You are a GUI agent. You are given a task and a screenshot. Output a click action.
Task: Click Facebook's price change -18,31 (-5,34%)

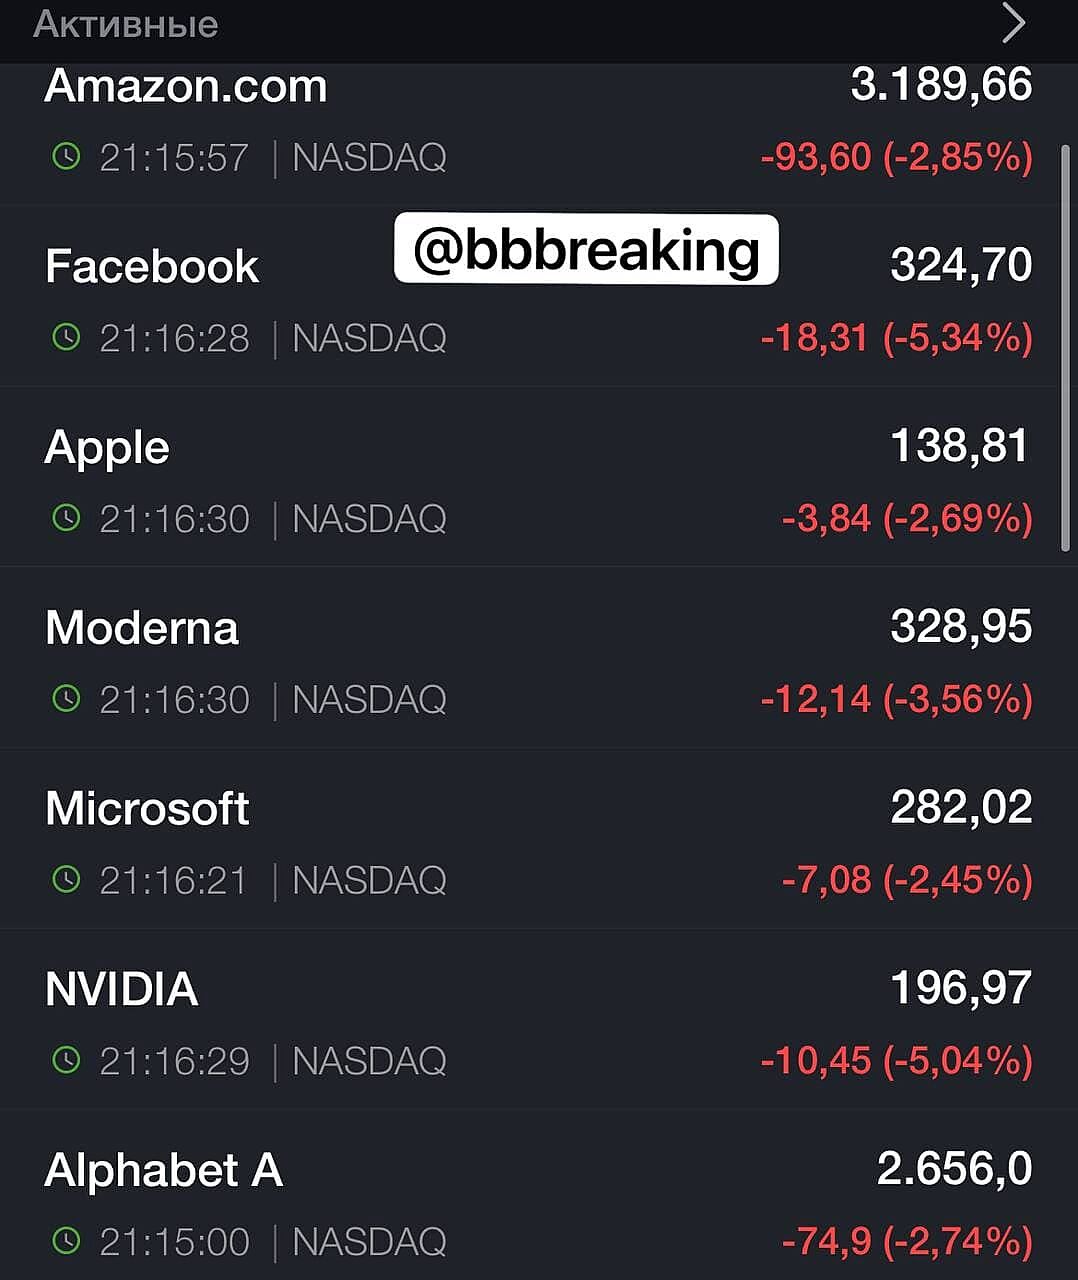pyautogui.click(x=896, y=338)
